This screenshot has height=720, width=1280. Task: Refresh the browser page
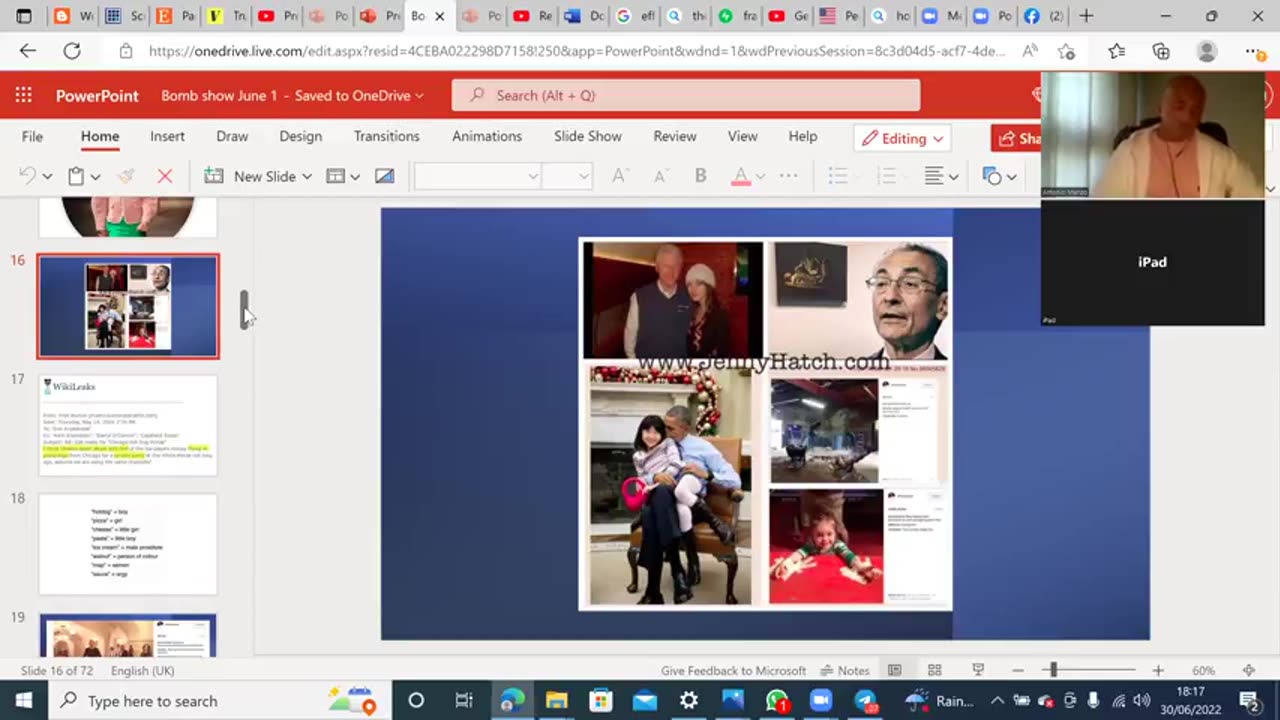[x=72, y=51]
